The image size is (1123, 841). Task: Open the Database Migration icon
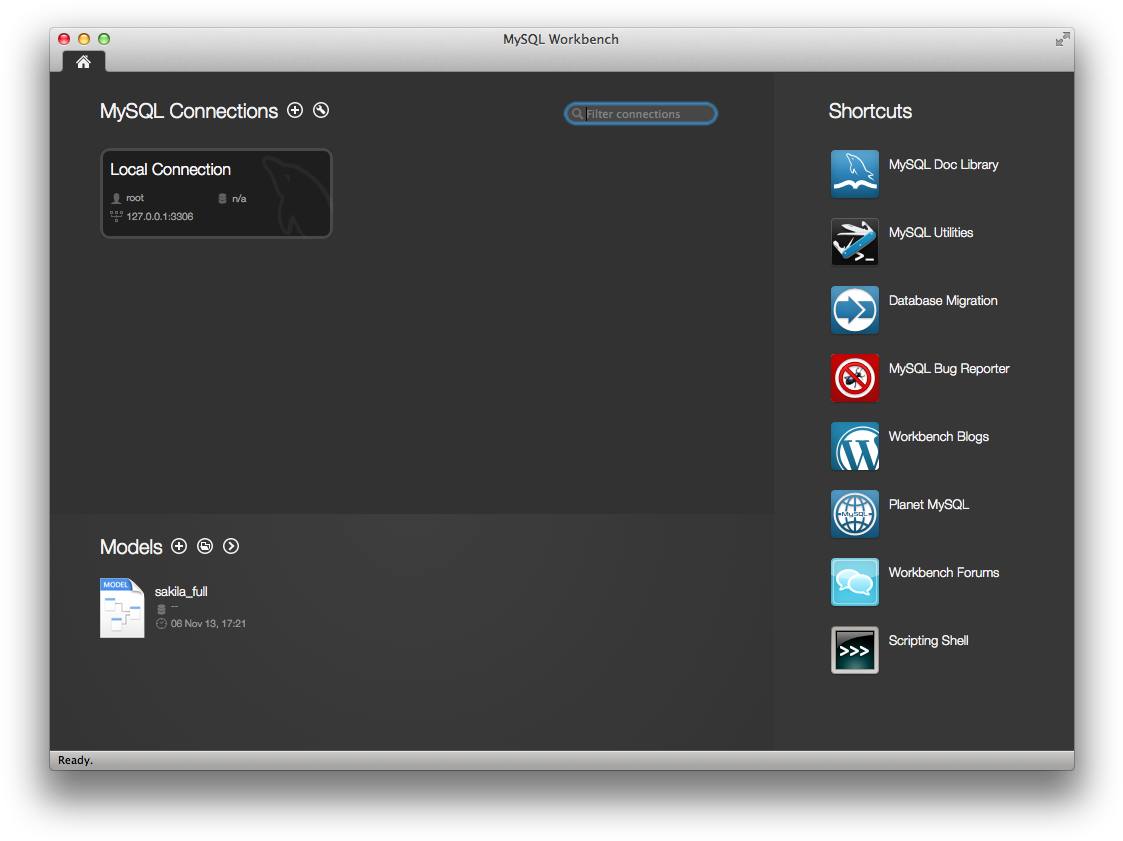click(x=854, y=309)
